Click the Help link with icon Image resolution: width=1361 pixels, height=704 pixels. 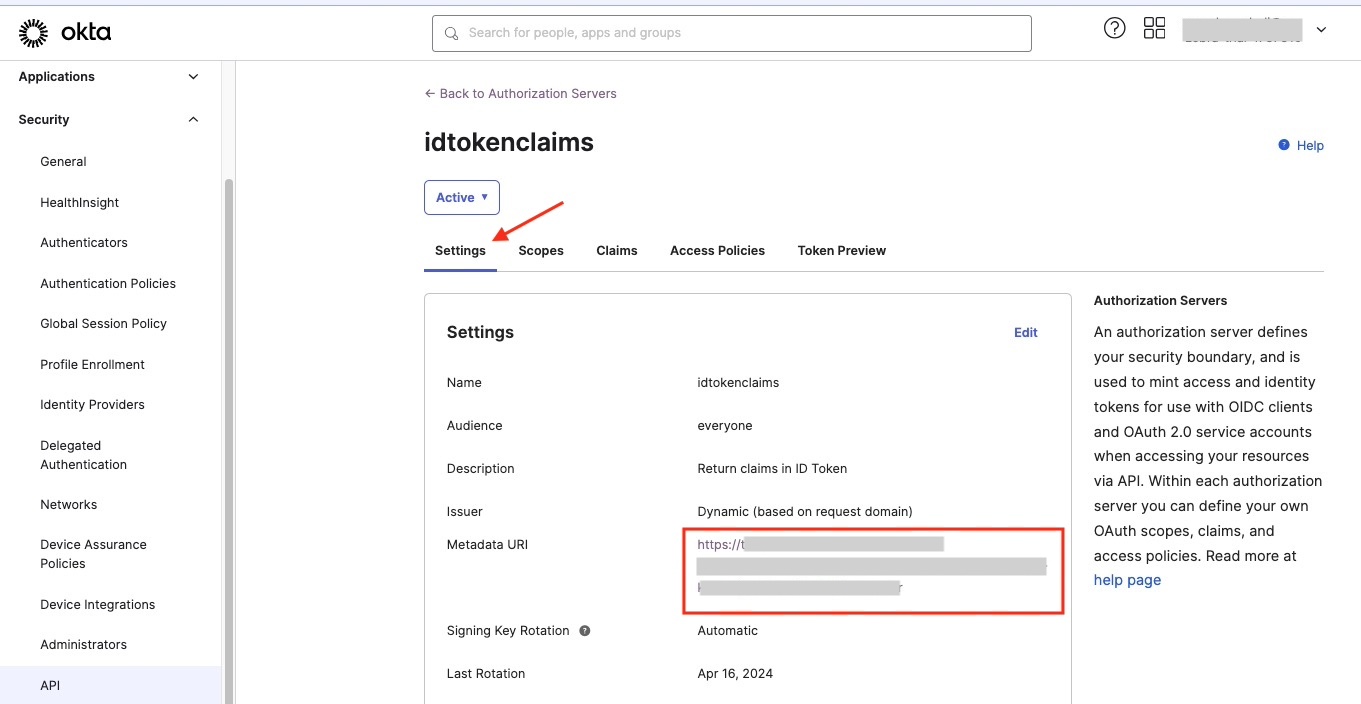1301,146
